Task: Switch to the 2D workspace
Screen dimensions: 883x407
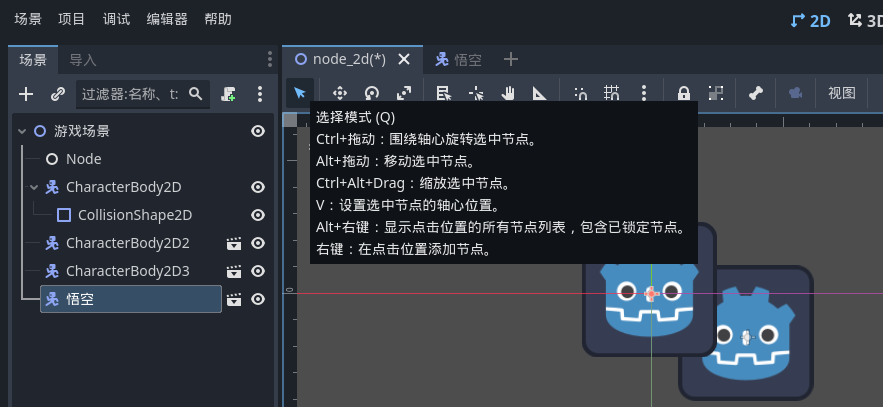Action: pyautogui.click(x=810, y=19)
